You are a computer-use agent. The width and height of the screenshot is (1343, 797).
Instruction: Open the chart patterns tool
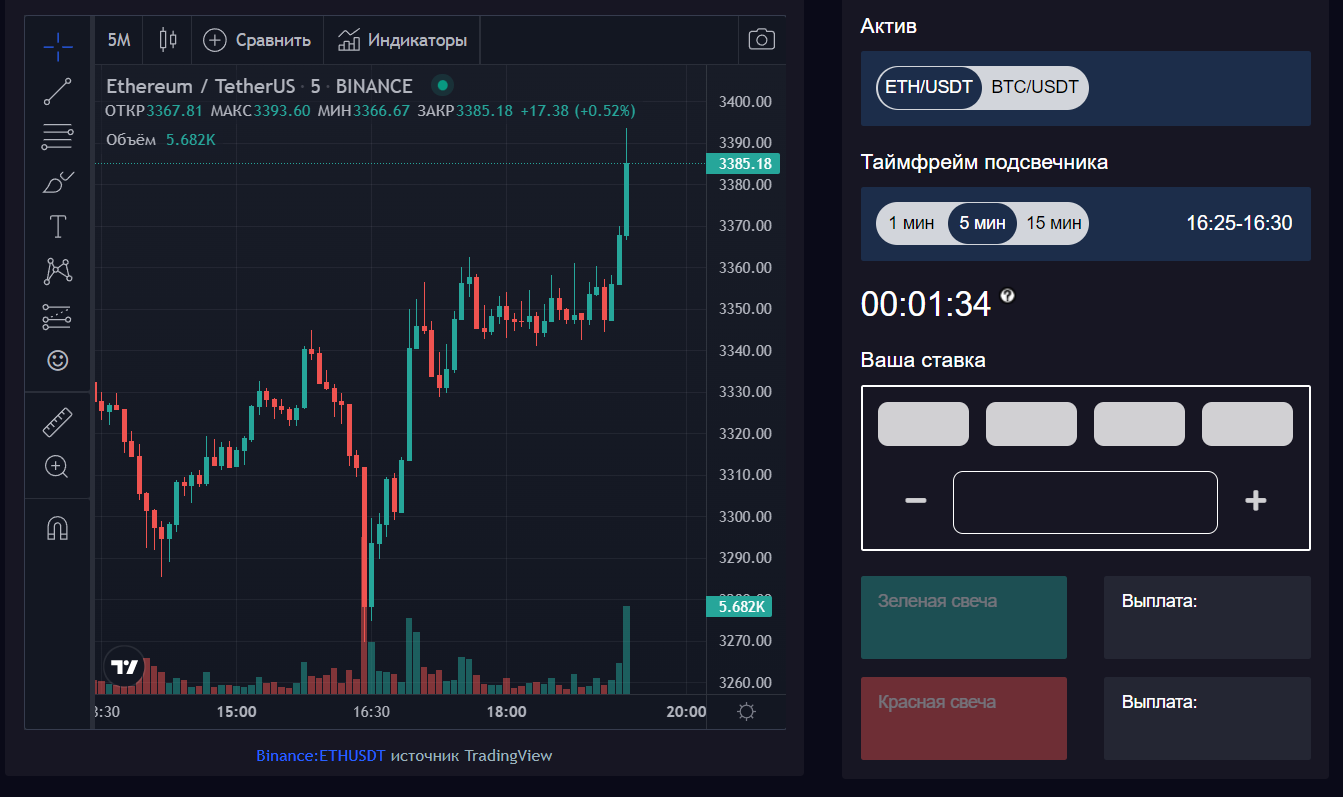[58, 271]
